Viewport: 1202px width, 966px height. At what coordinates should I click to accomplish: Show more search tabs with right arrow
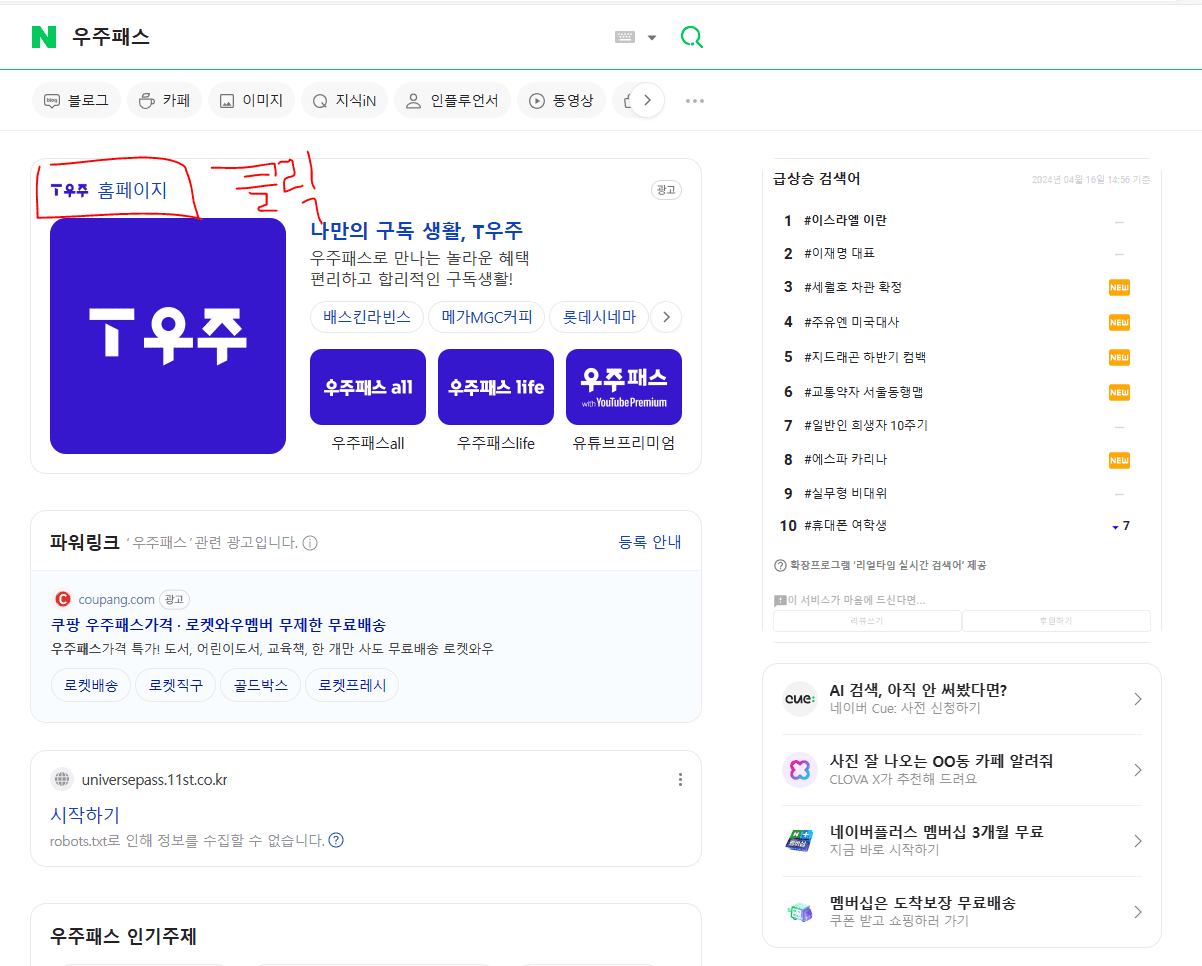point(648,100)
